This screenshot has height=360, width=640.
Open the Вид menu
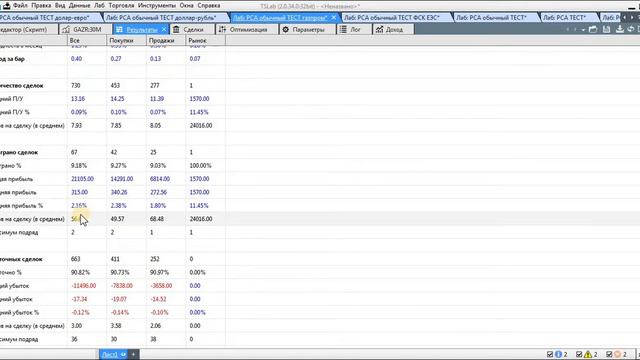(x=60, y=5)
